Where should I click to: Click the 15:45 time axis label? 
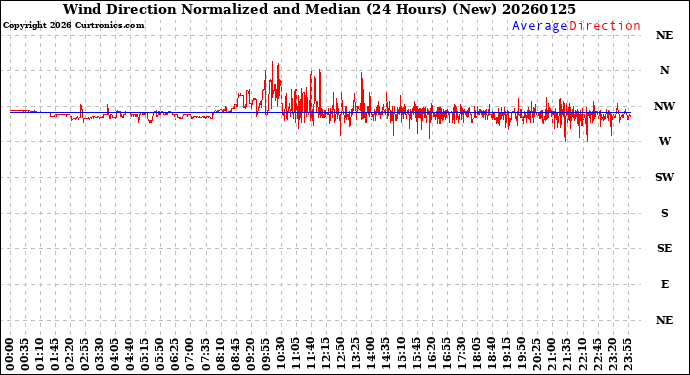(x=416, y=355)
